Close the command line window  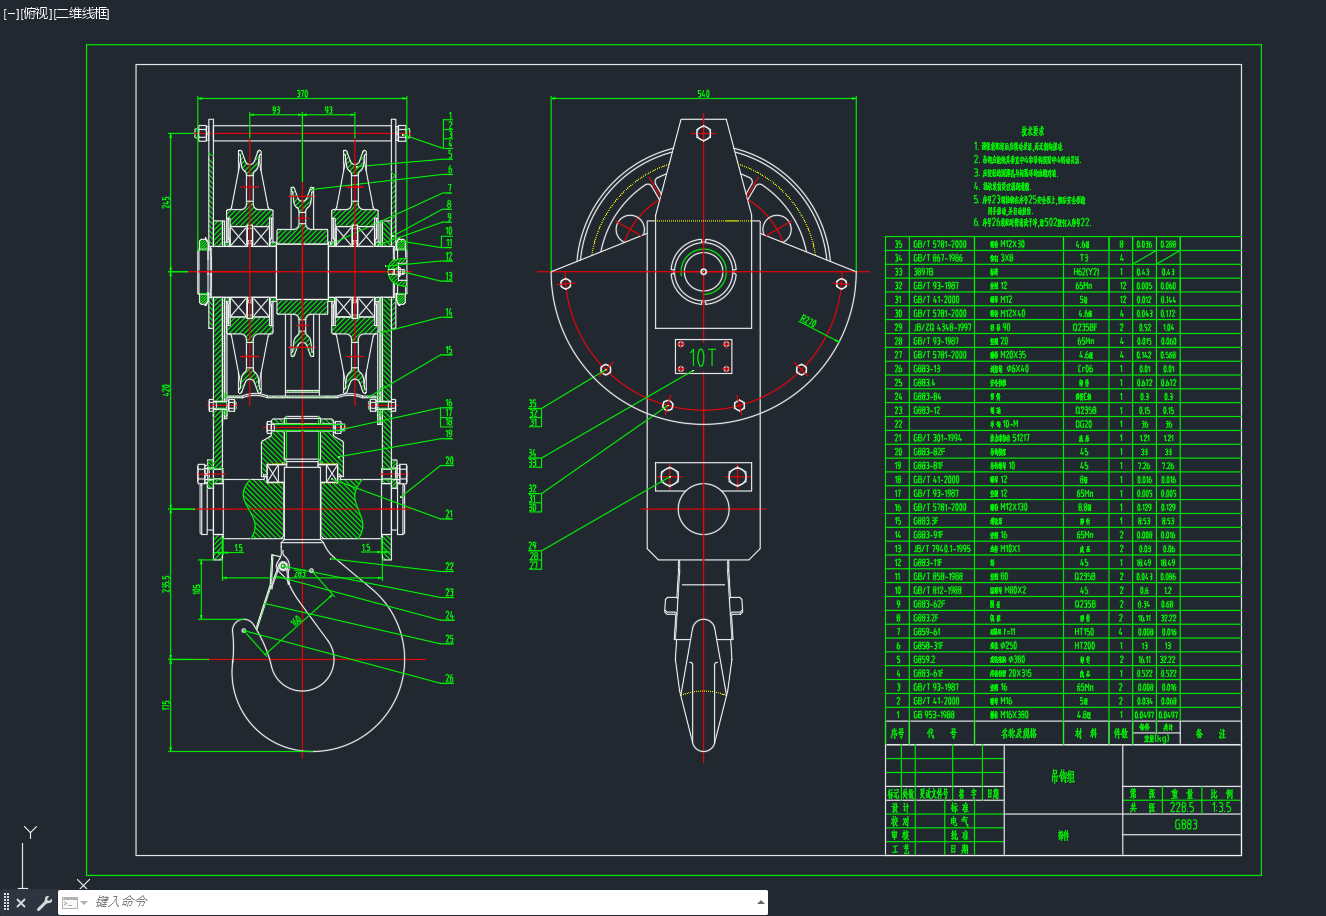(21, 903)
